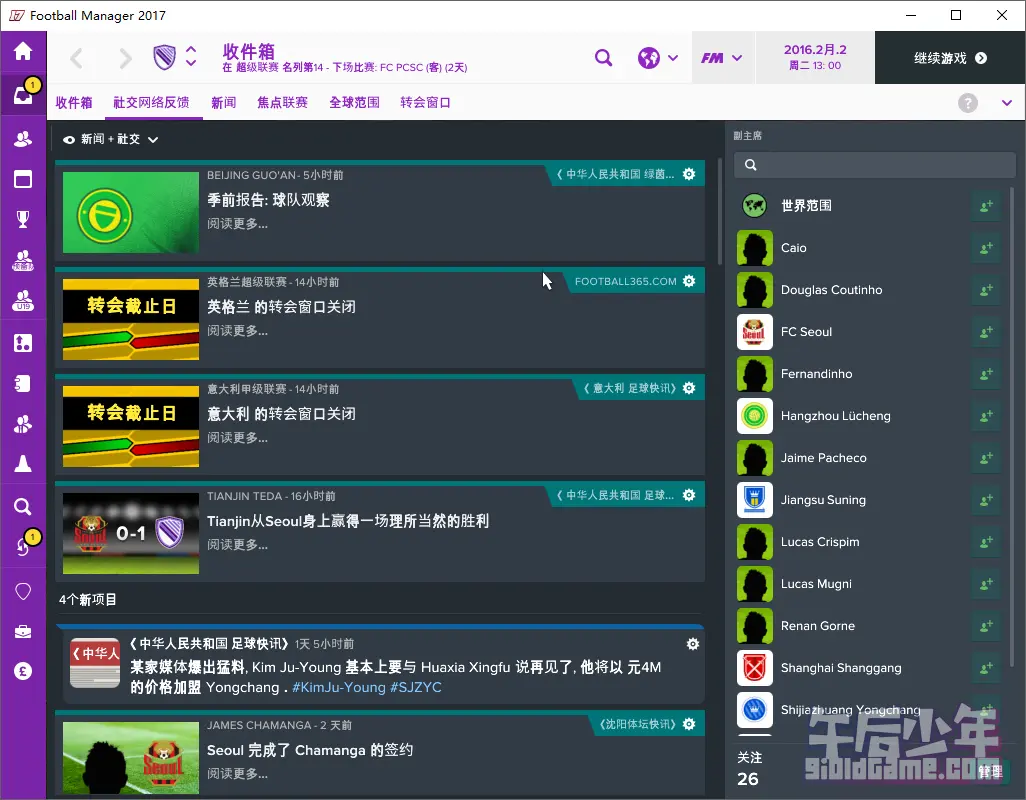Viewport: 1026px width, 800px height.
Task: Open headline 意大利 的转会窗口关闭
Action: coord(281,414)
